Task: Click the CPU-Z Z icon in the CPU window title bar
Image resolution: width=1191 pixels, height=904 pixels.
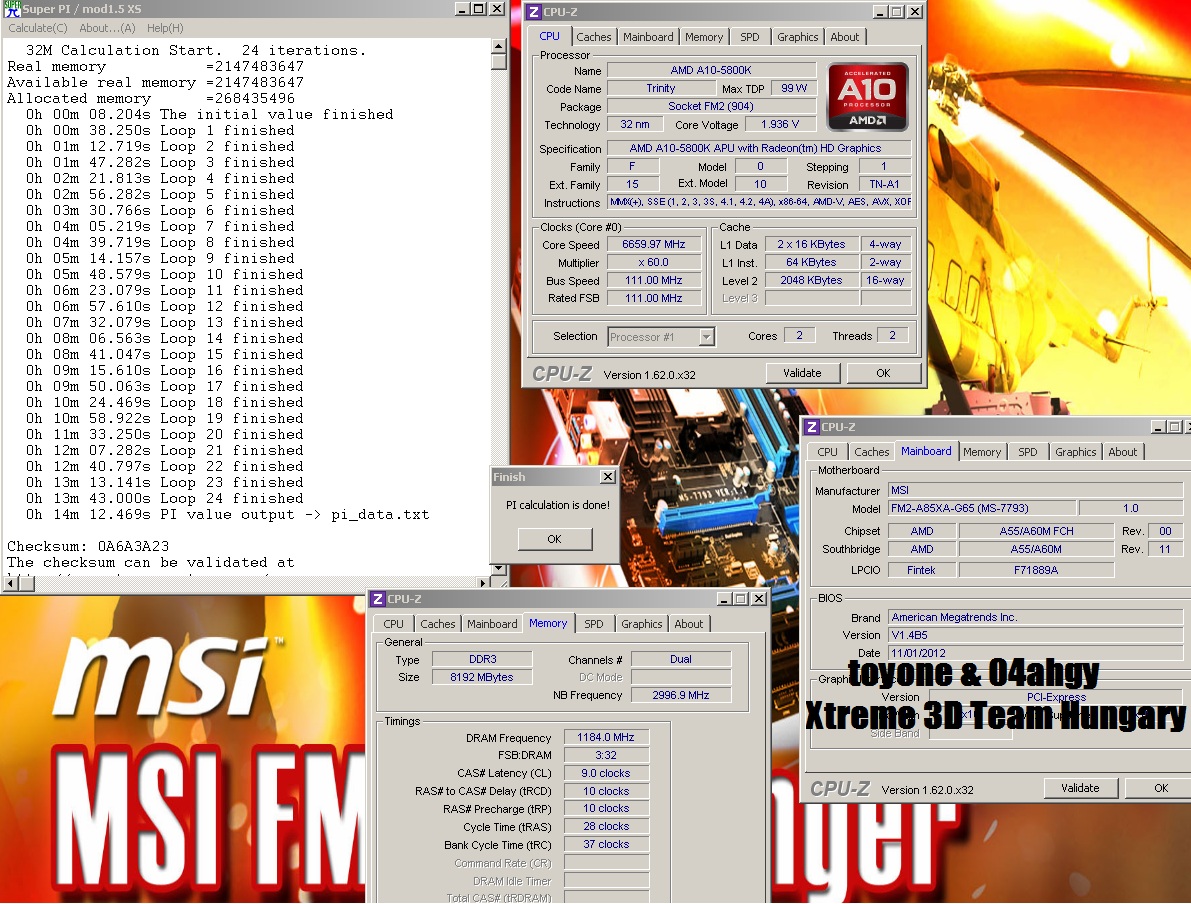Action: click(534, 12)
